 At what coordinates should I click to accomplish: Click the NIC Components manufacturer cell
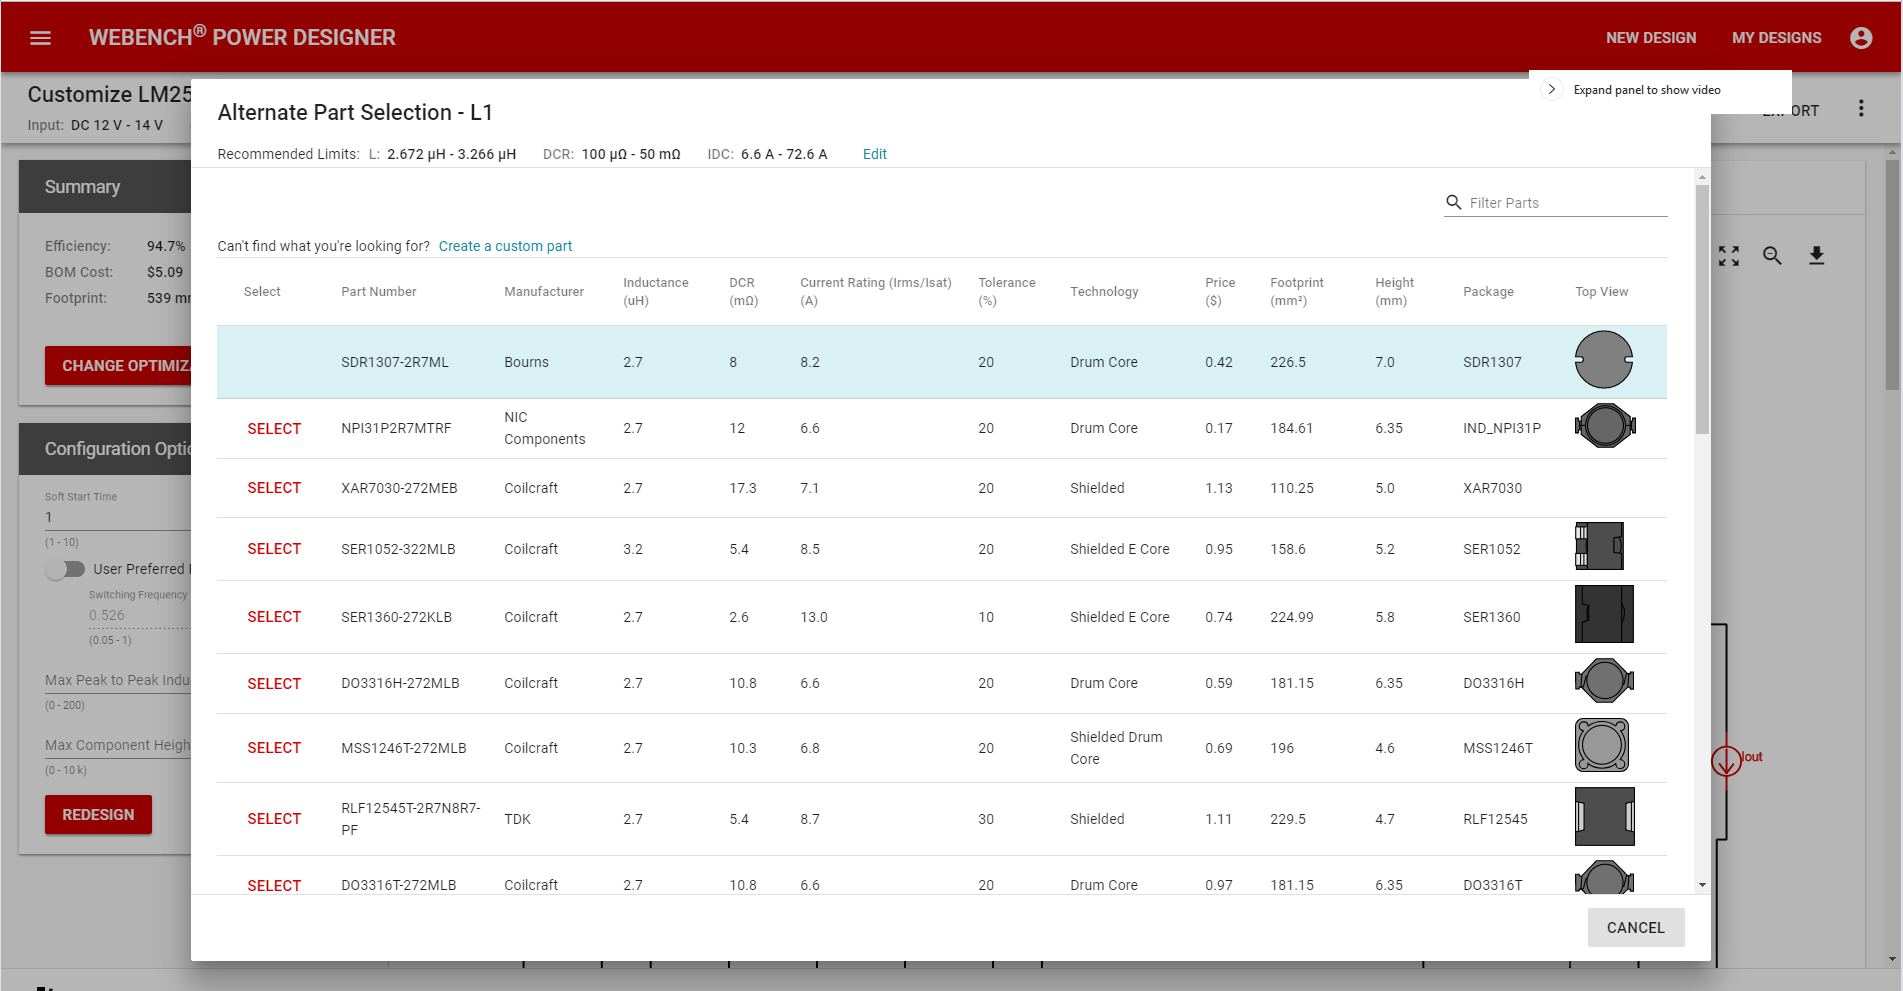tap(545, 428)
